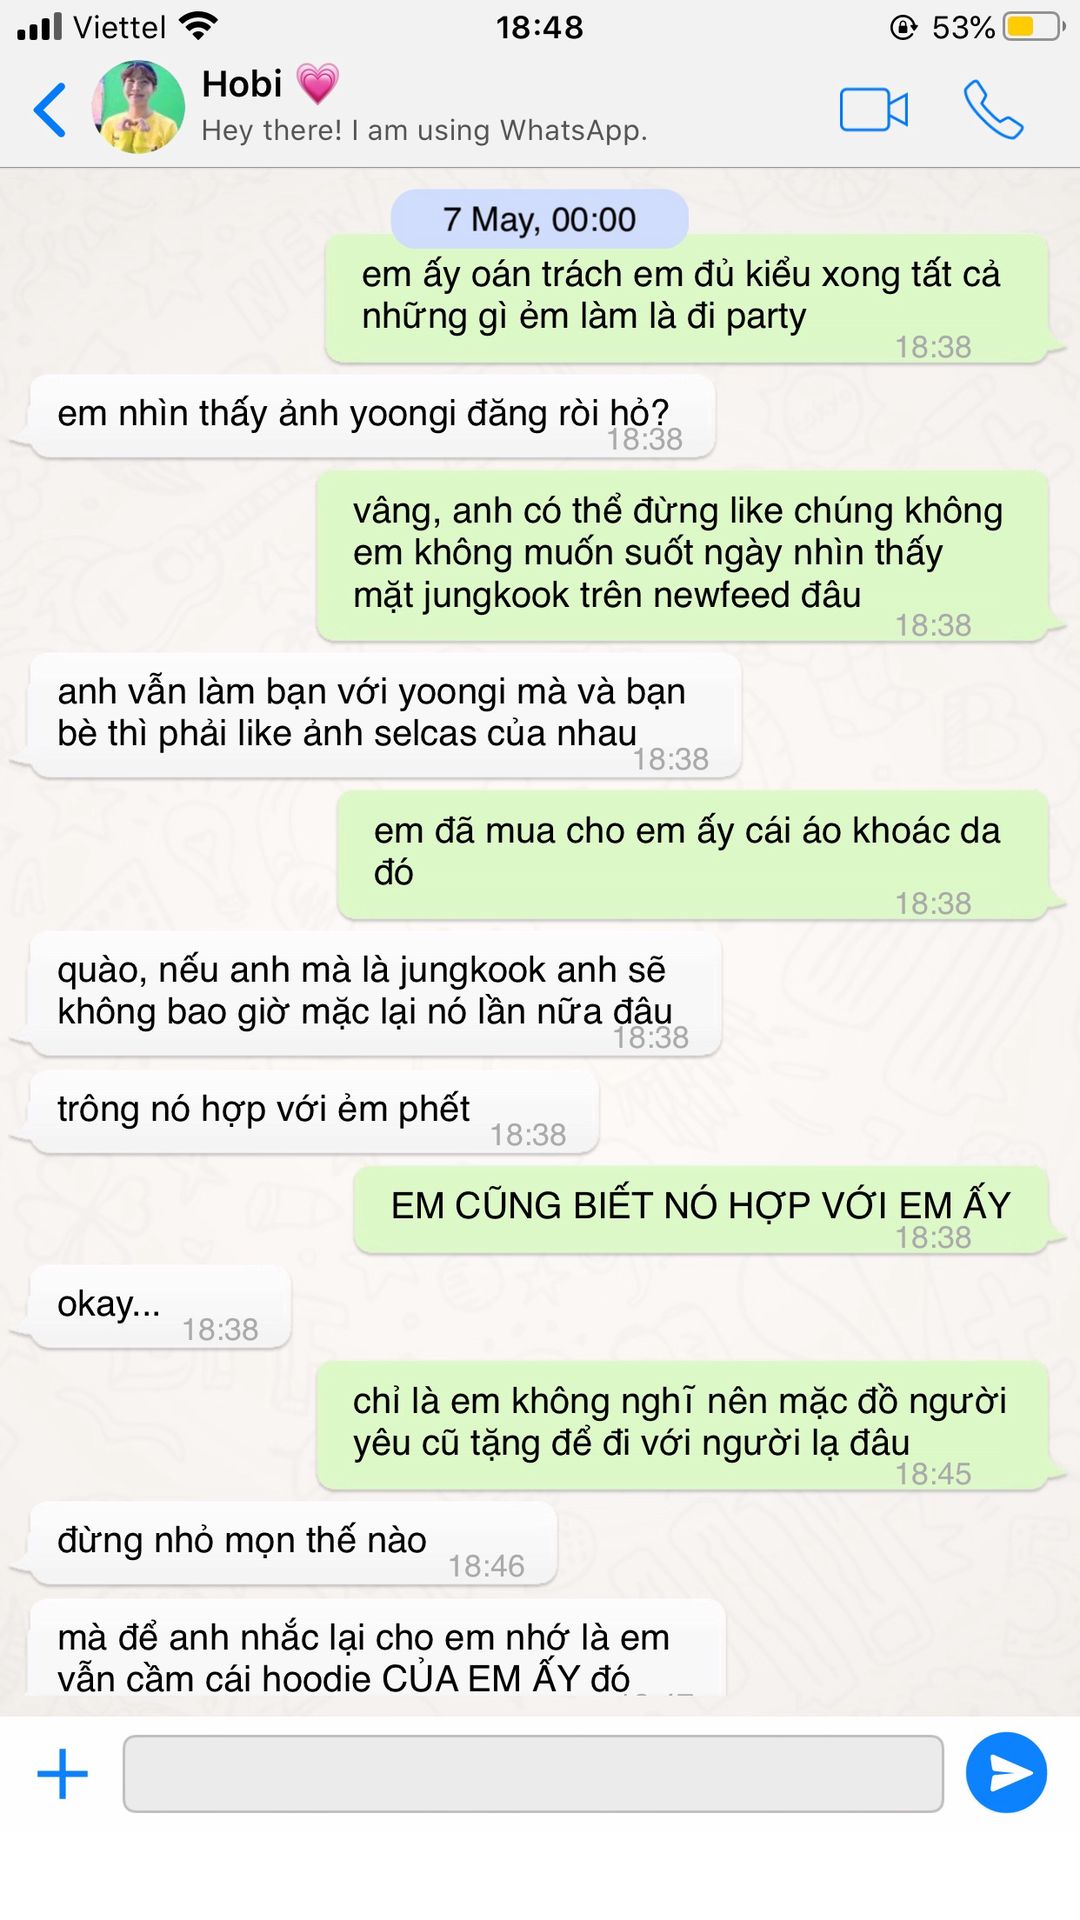1080x1920 pixels.
Task: Tap the orientation lock status icon
Action: point(904,27)
